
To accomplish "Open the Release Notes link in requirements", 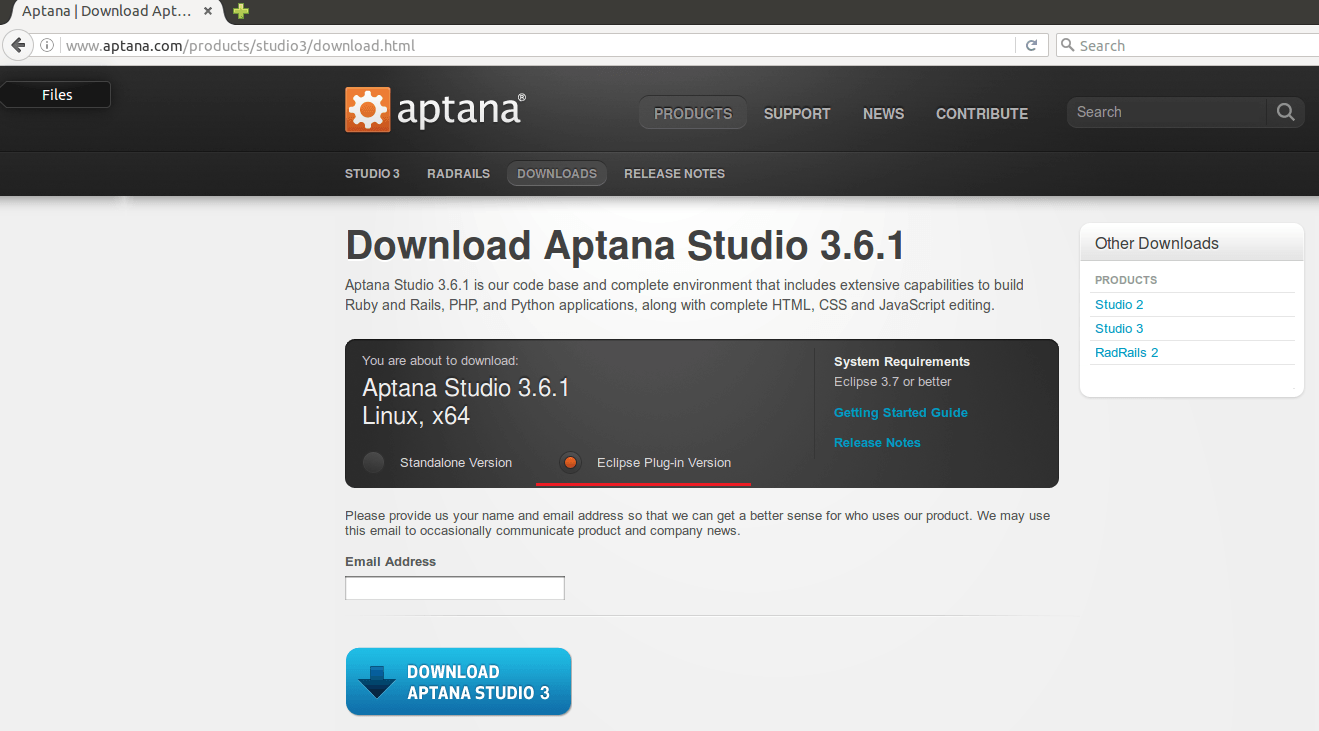I will point(877,443).
